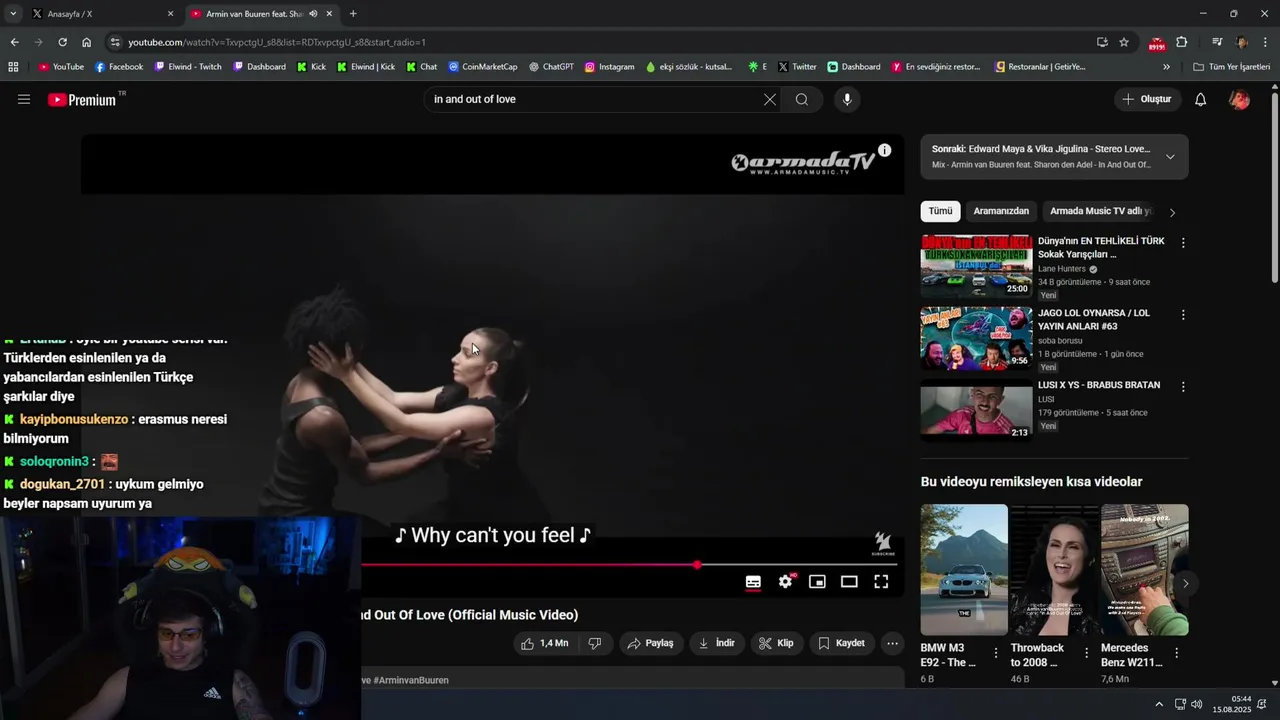Bookmark this page with star
The image size is (1280, 720).
[x=1124, y=42]
